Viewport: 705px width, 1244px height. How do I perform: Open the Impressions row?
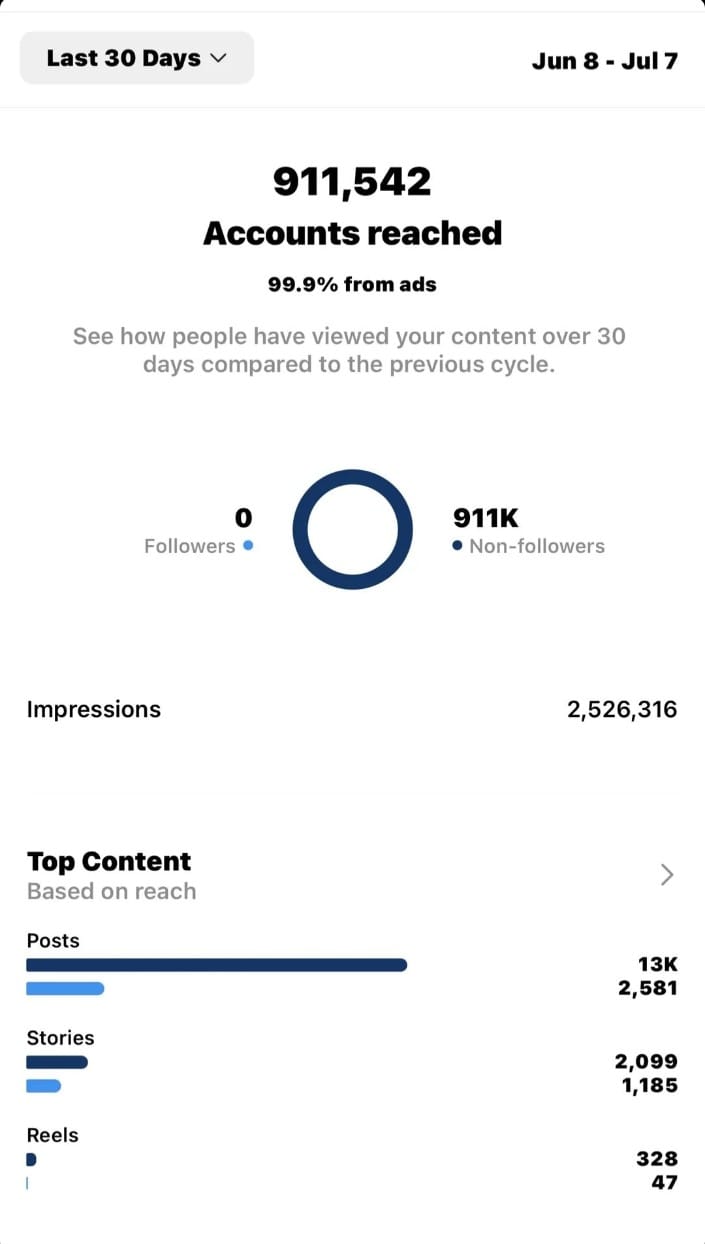click(352, 710)
